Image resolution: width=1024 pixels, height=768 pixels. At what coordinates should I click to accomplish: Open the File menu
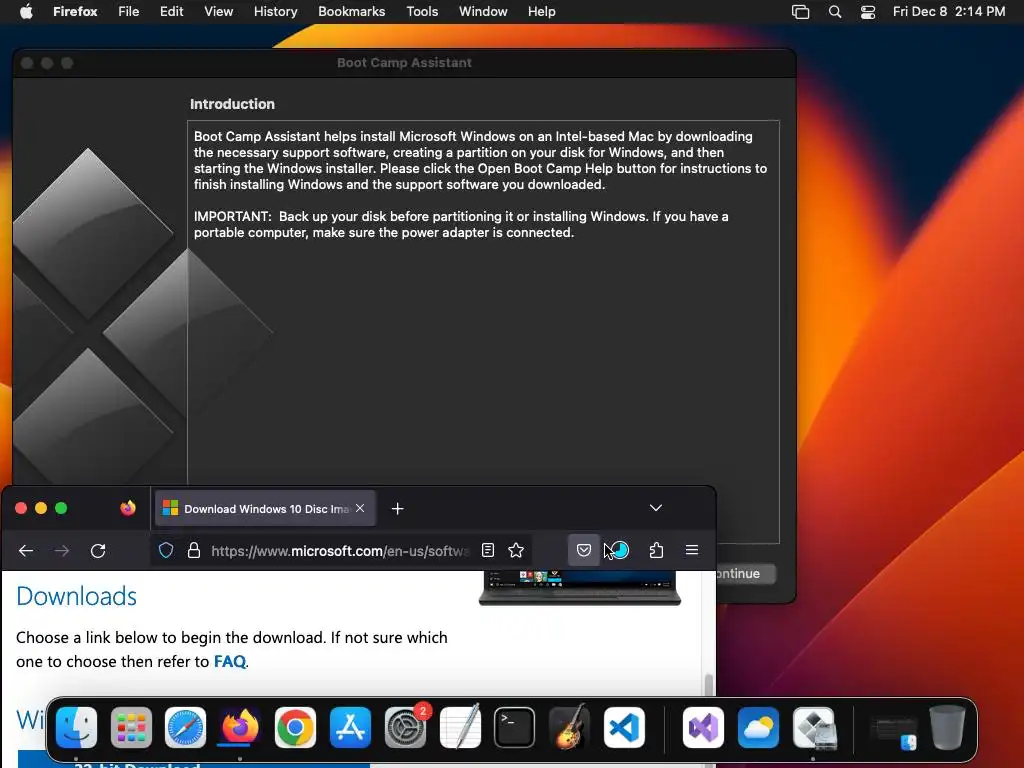pos(129,11)
